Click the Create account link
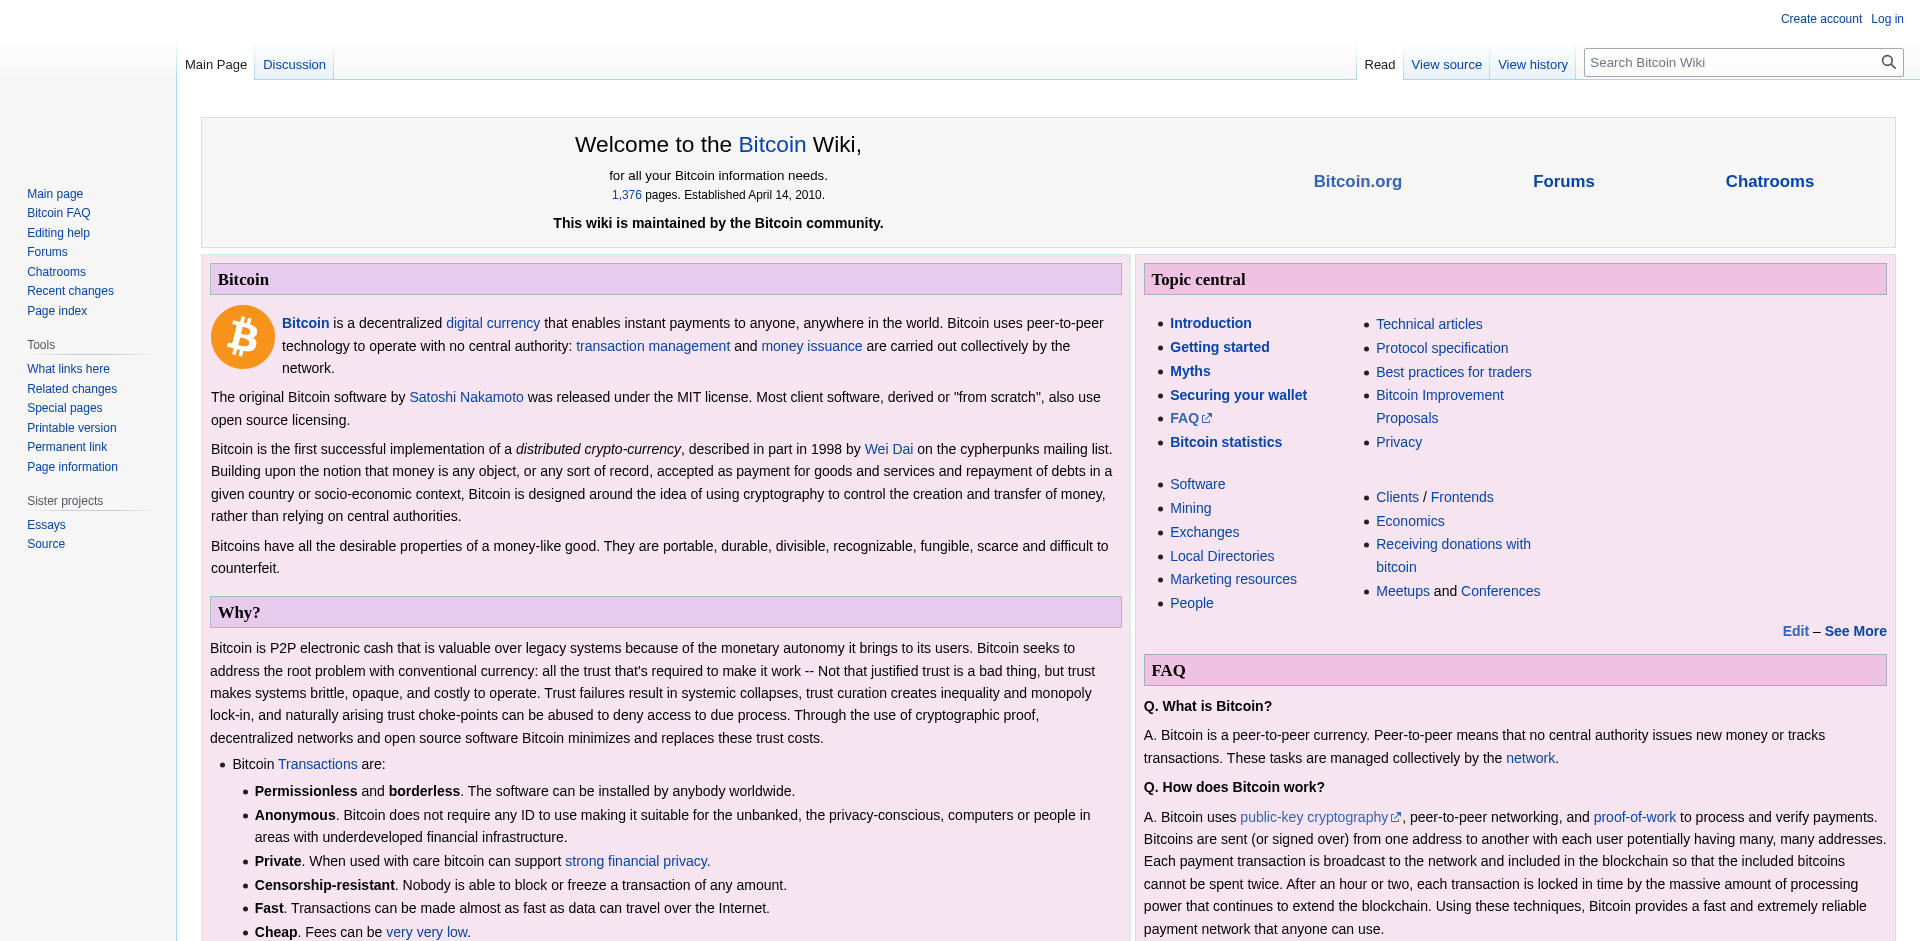This screenshot has height=941, width=1920. pos(1821,19)
